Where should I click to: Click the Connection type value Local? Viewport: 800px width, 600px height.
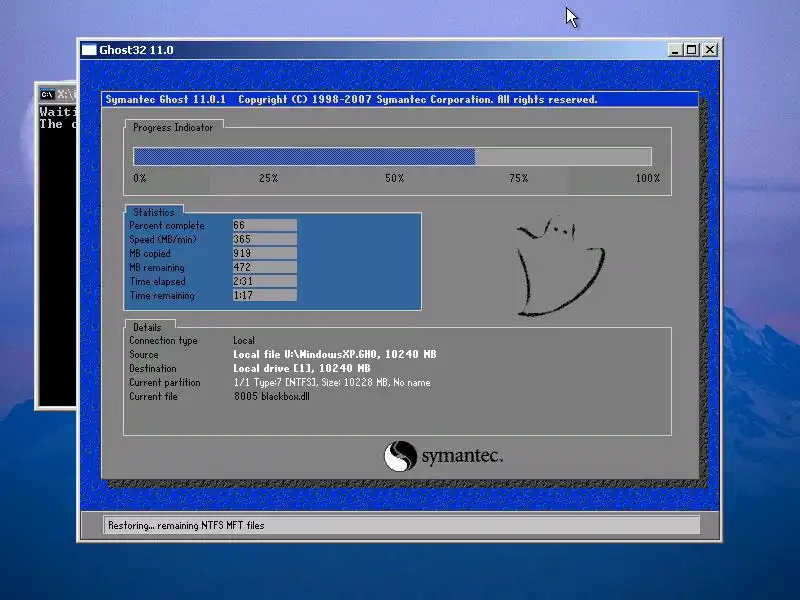(x=244, y=340)
